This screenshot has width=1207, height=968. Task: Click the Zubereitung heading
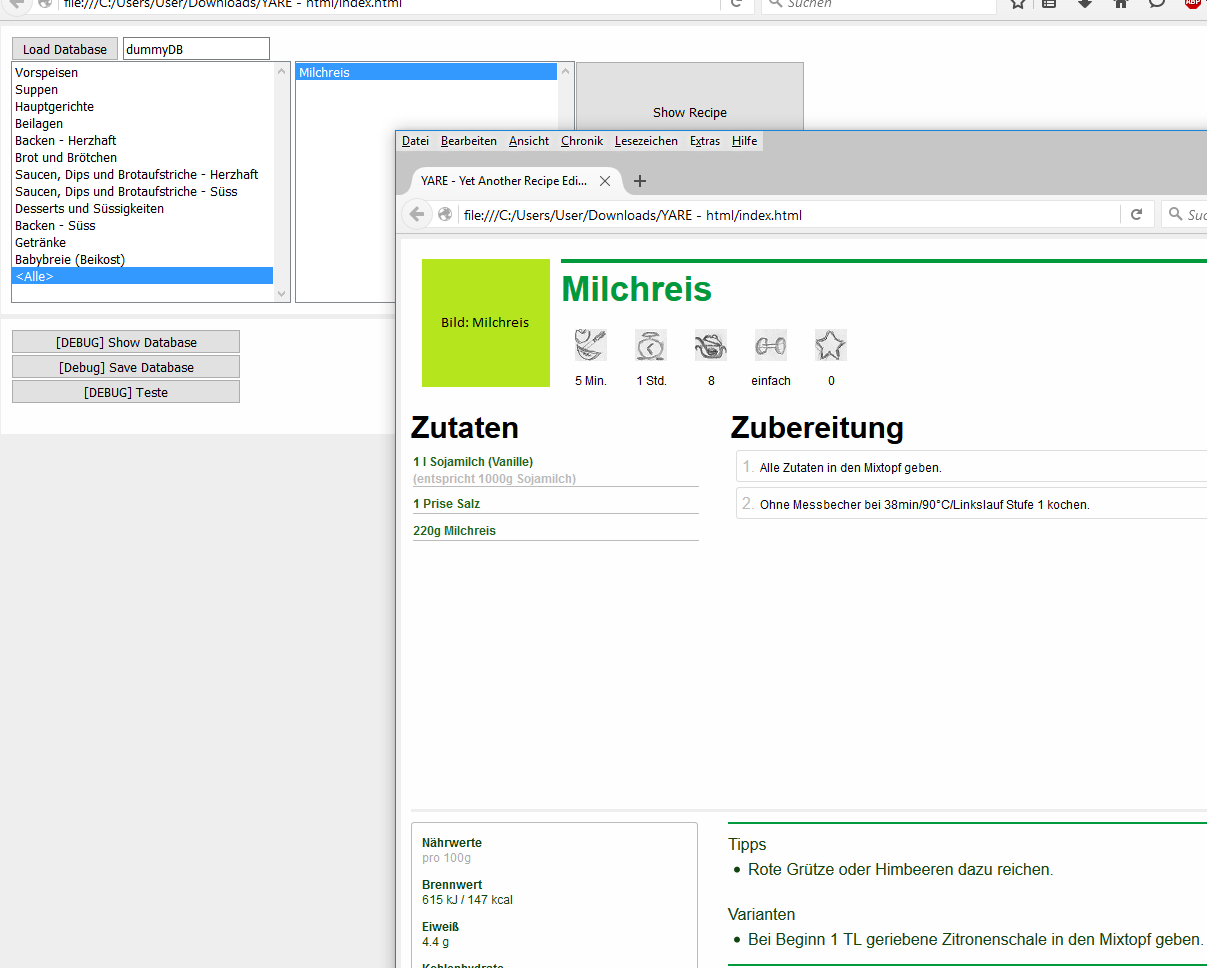pos(817,428)
